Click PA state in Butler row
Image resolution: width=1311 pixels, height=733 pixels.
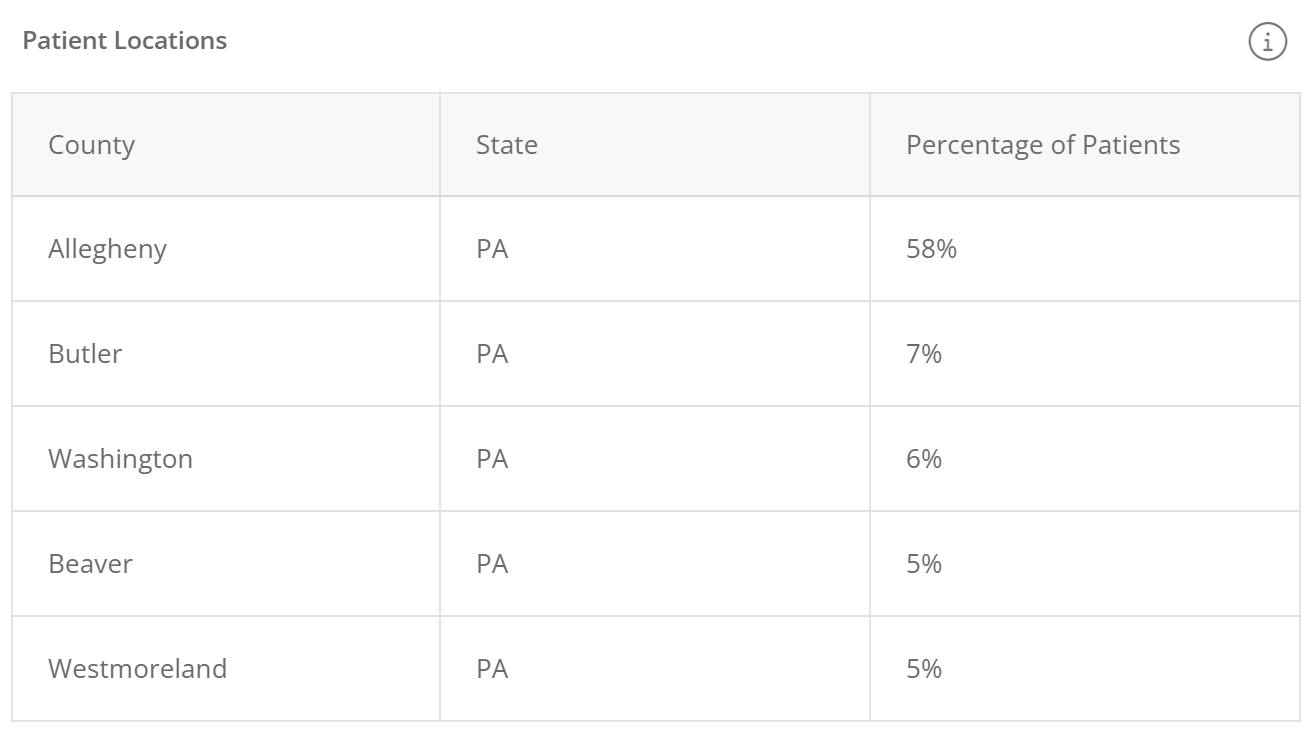492,354
